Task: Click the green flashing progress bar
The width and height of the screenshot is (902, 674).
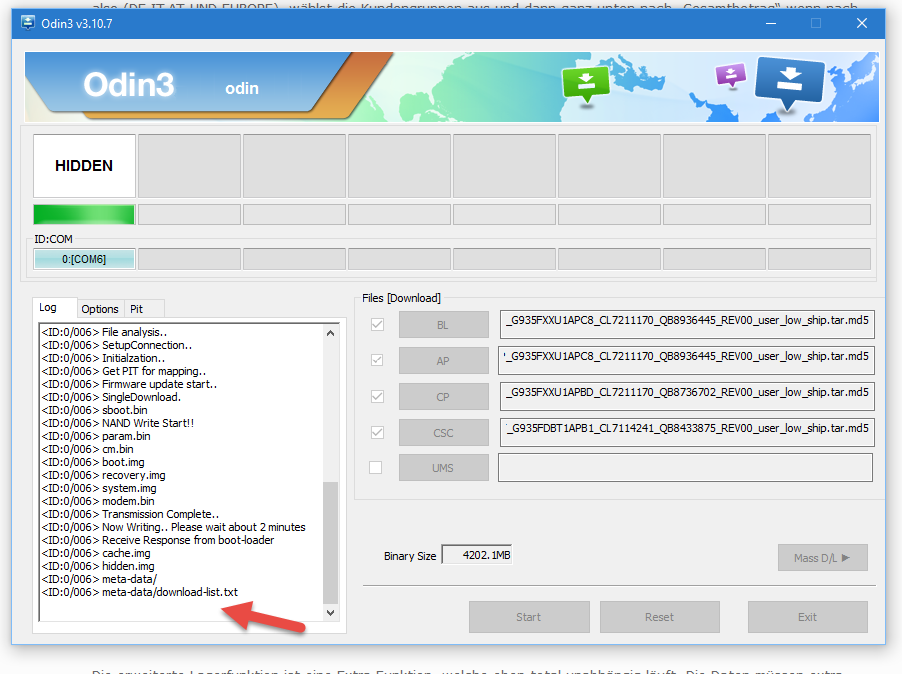Action: (x=84, y=214)
